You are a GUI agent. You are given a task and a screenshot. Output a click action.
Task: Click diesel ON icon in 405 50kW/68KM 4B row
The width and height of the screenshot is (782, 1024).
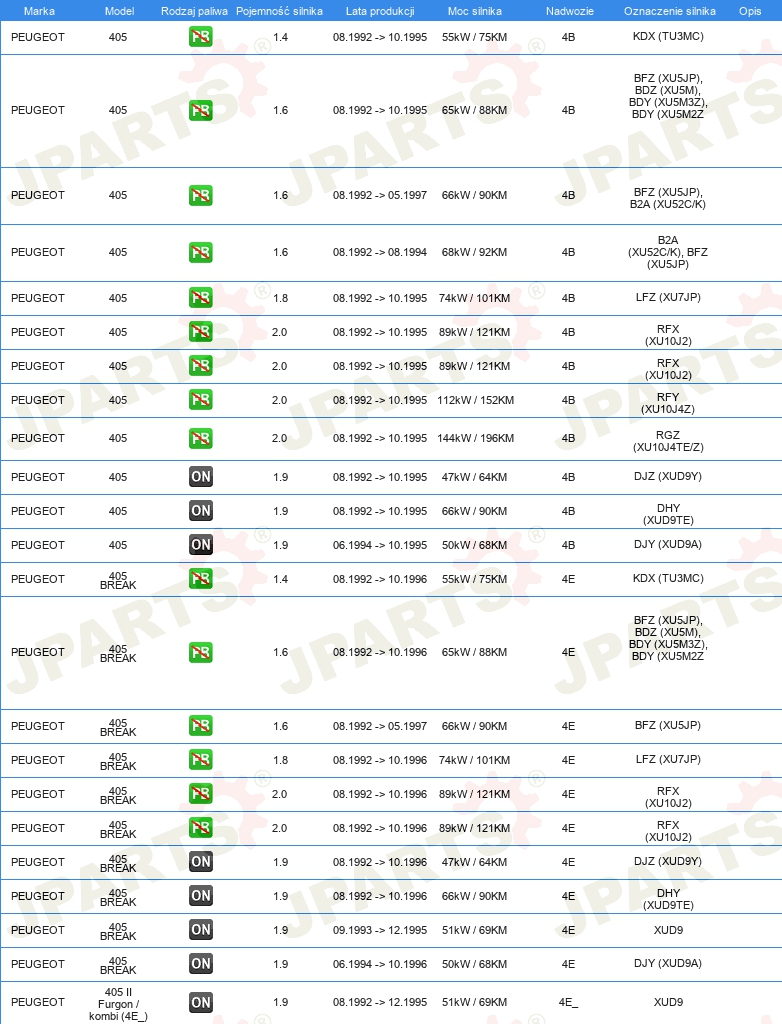tap(201, 545)
